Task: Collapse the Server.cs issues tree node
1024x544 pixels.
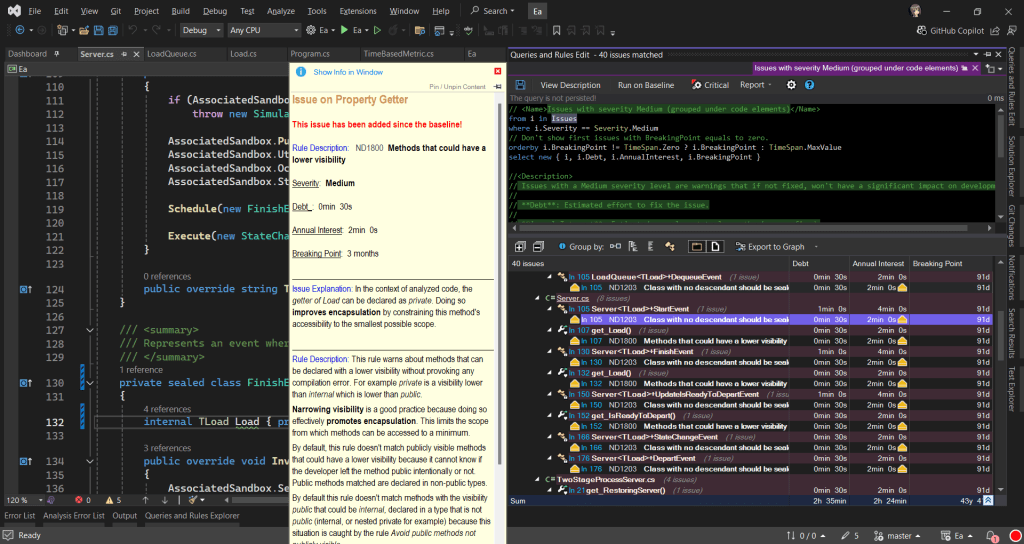Action: pyautogui.click(x=536, y=298)
